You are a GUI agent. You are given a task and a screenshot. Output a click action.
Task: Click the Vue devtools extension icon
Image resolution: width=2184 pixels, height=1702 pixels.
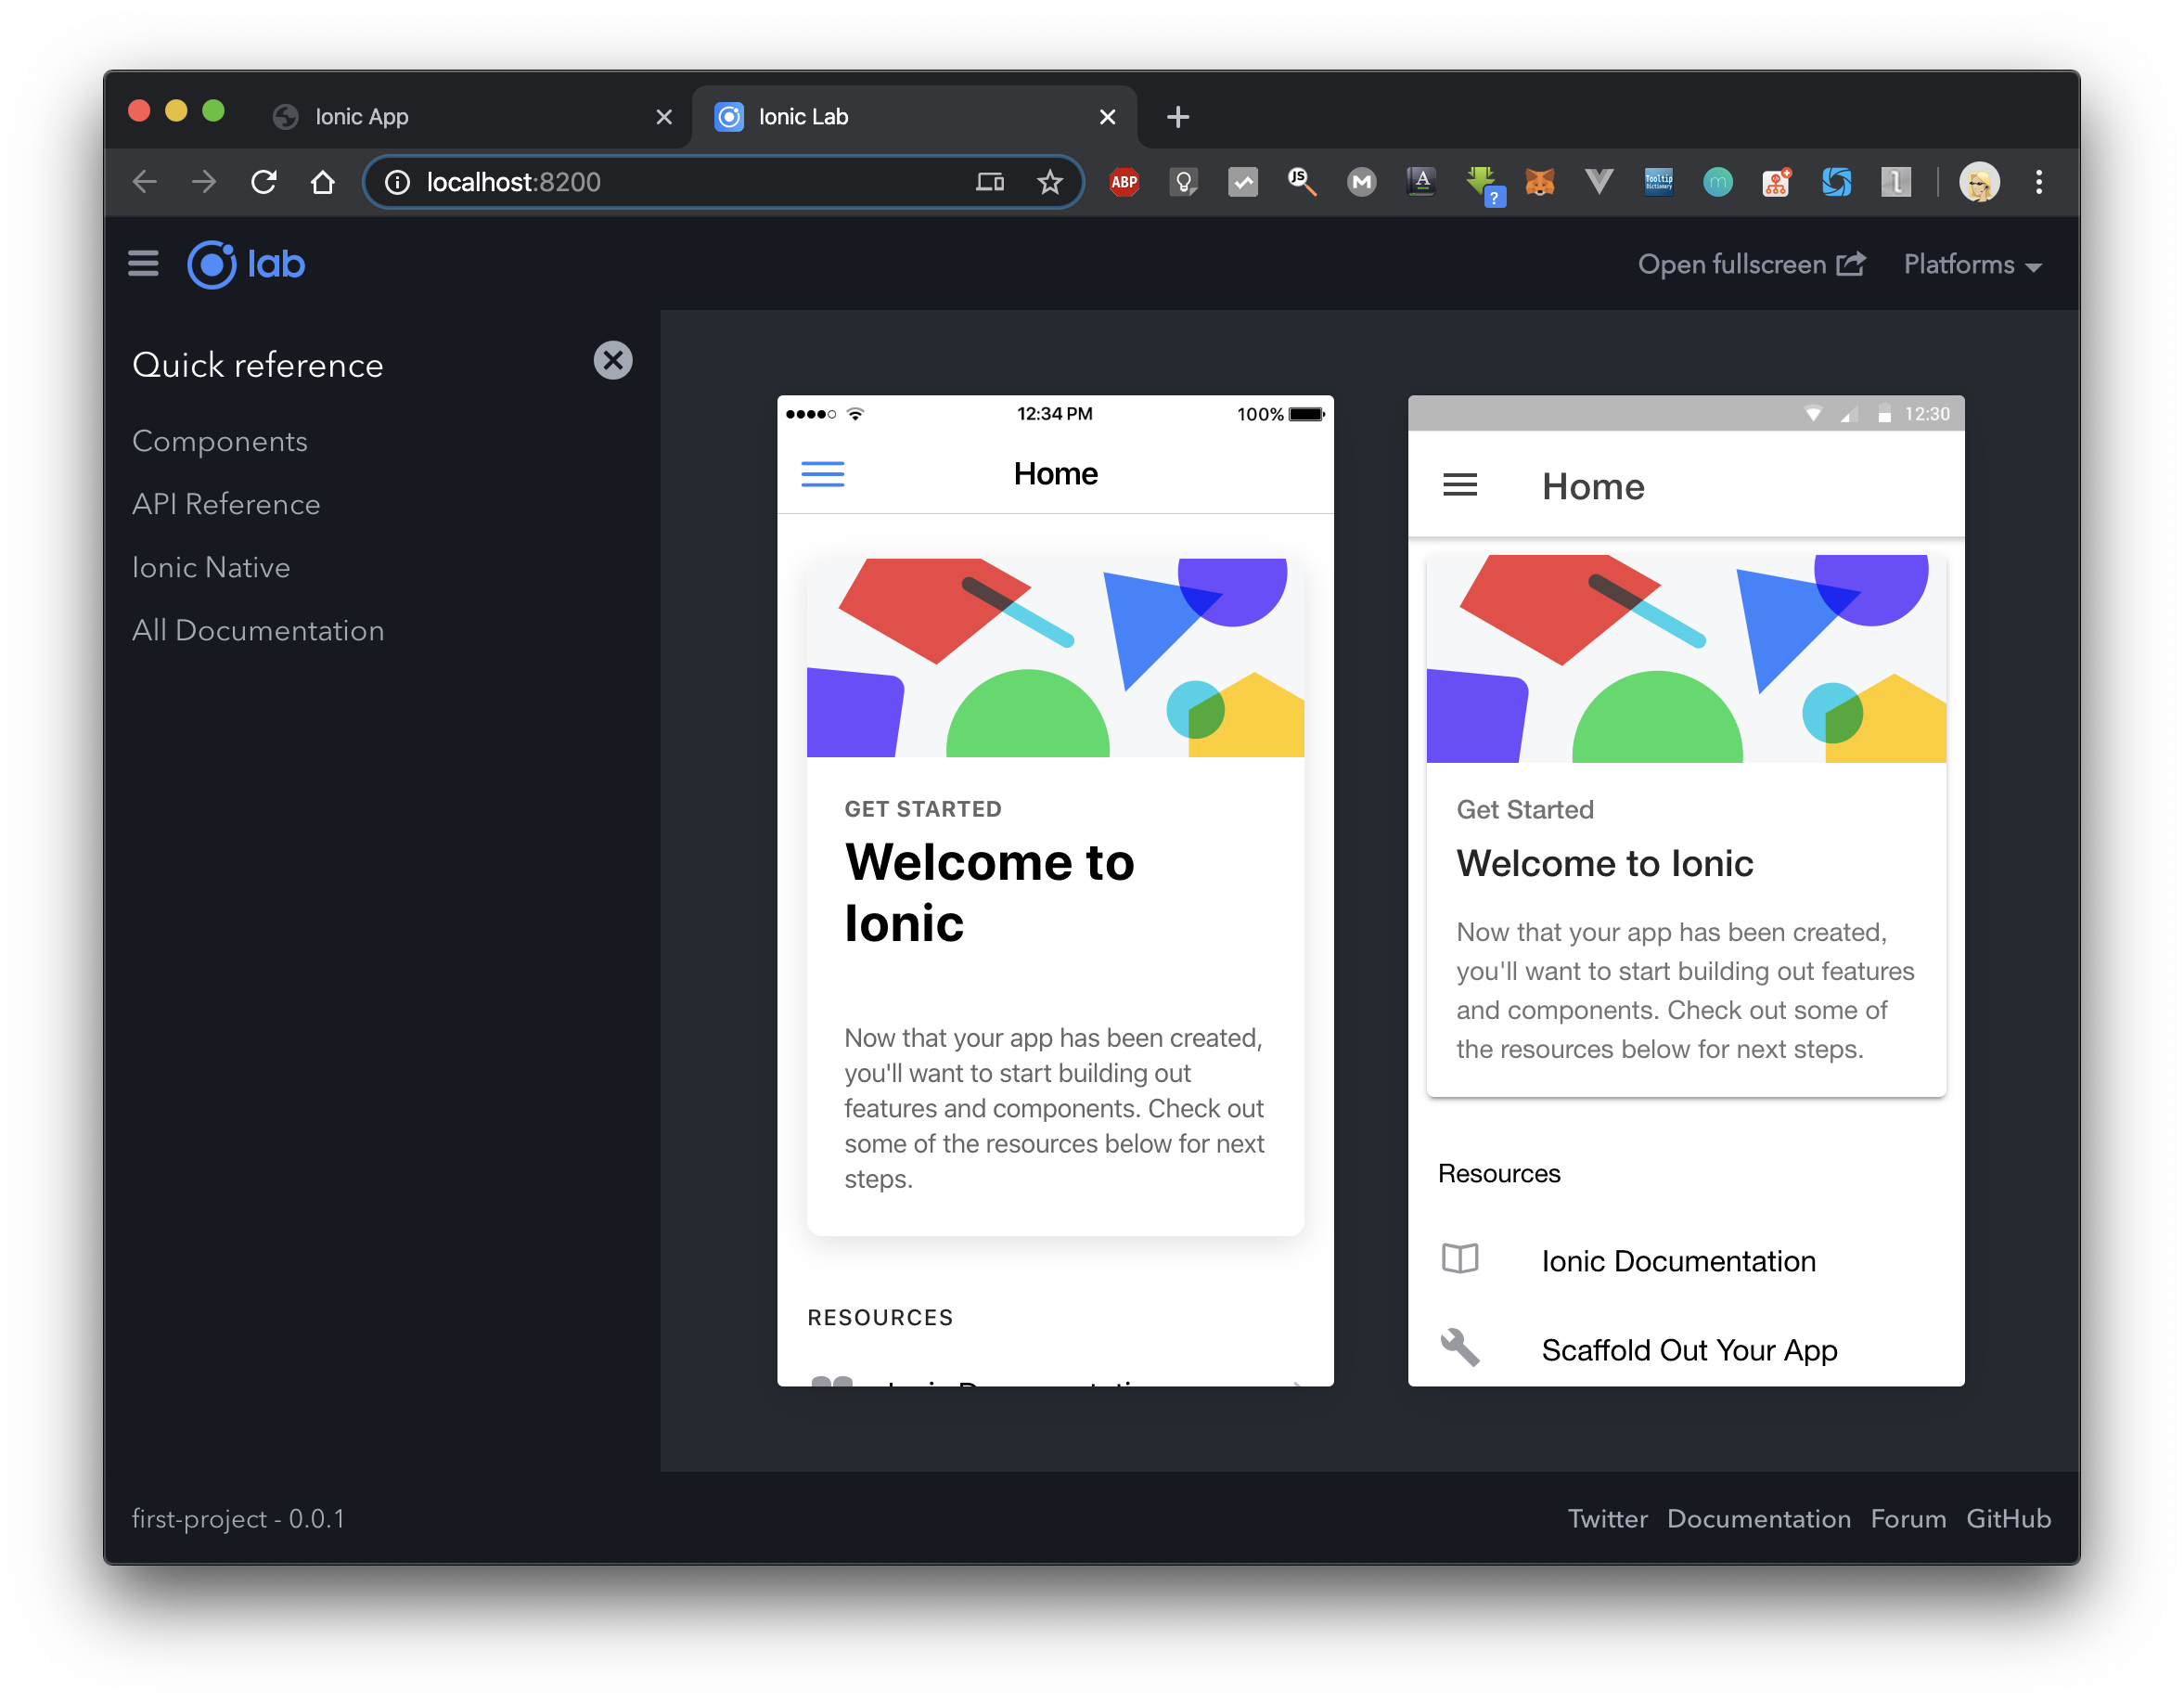click(1598, 182)
